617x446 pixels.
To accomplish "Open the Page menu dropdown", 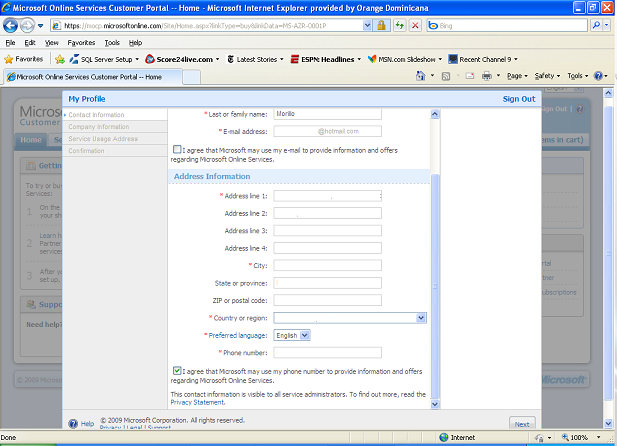I will pyautogui.click(x=517, y=76).
